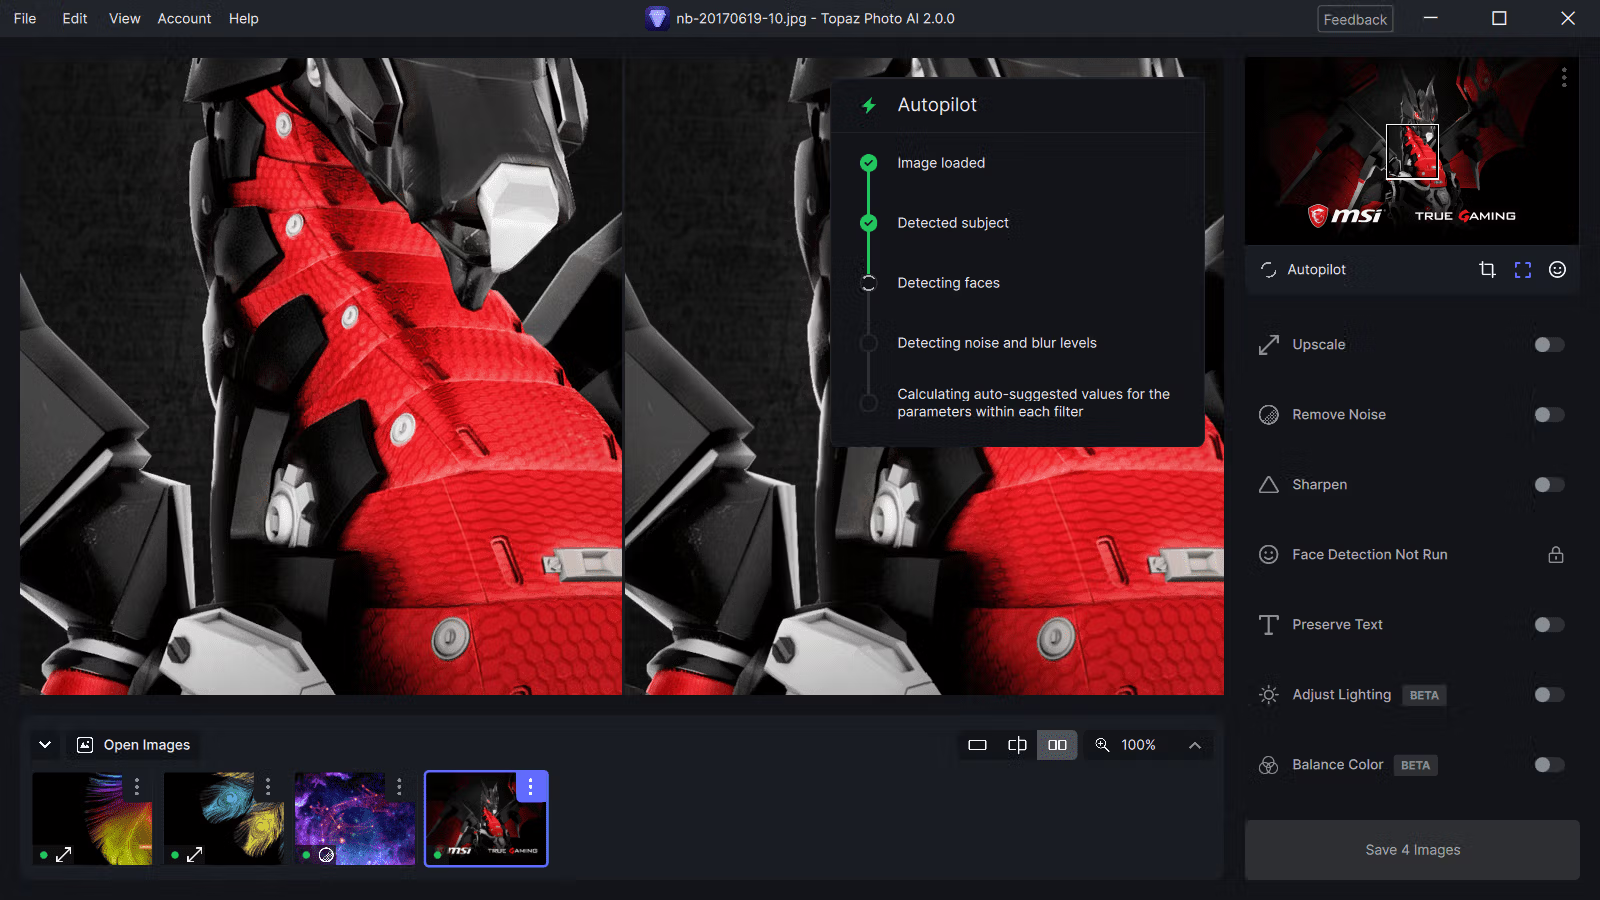This screenshot has height=900, width=1600.
Task: Open options menu on galaxy thumbnail
Action: tap(399, 787)
